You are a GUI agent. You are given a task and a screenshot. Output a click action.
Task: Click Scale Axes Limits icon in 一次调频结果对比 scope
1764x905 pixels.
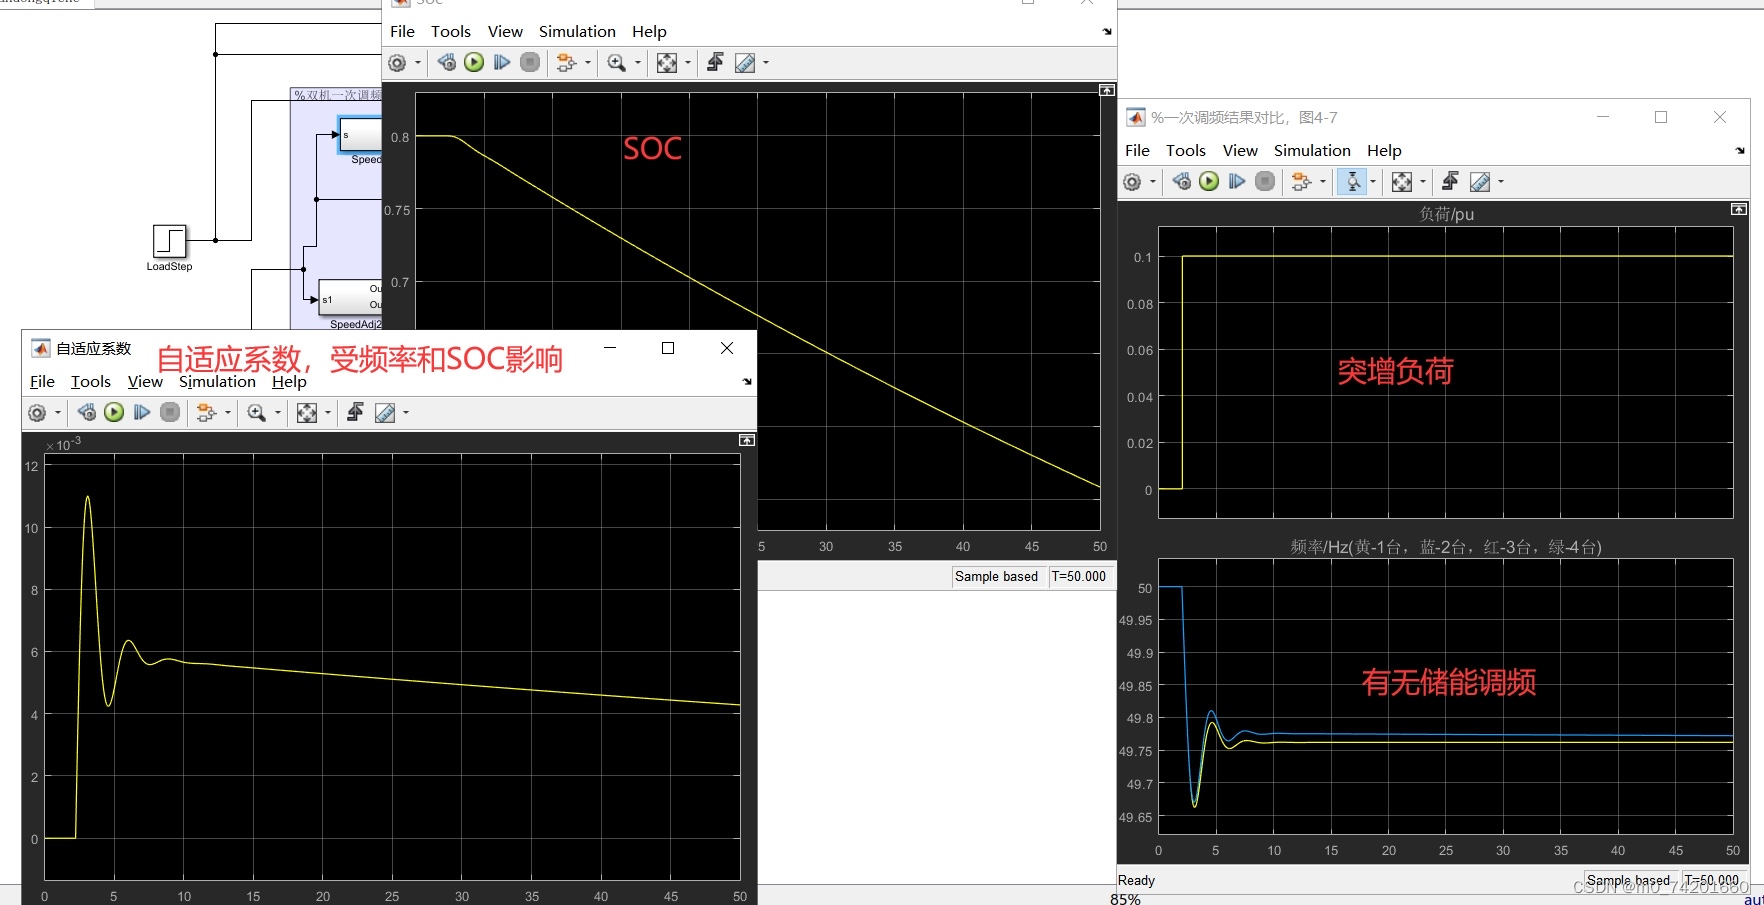(x=1402, y=182)
